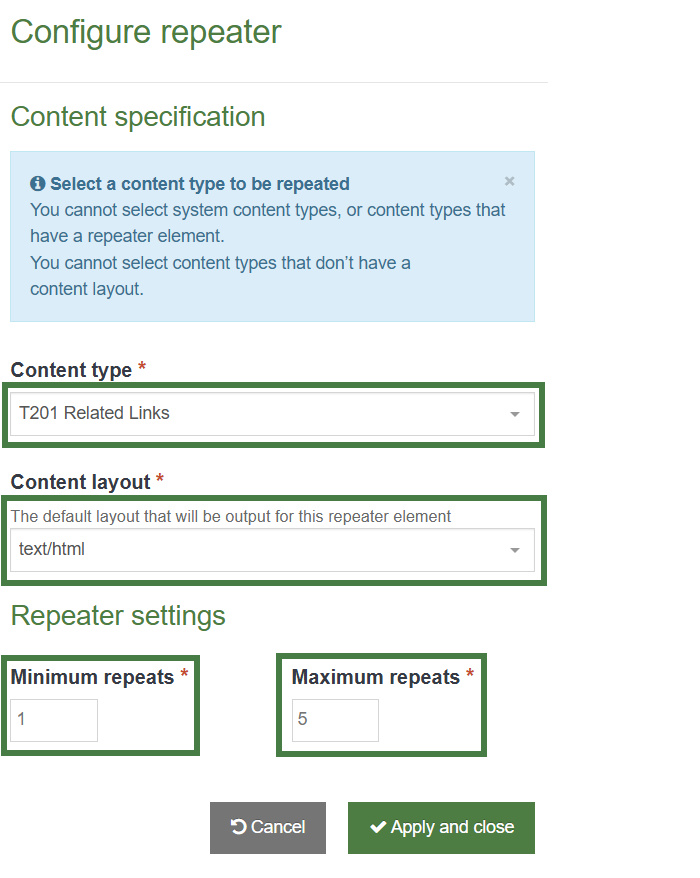
Task: Click the caret icon on Content layout dropdown
Action: pyautogui.click(x=515, y=549)
